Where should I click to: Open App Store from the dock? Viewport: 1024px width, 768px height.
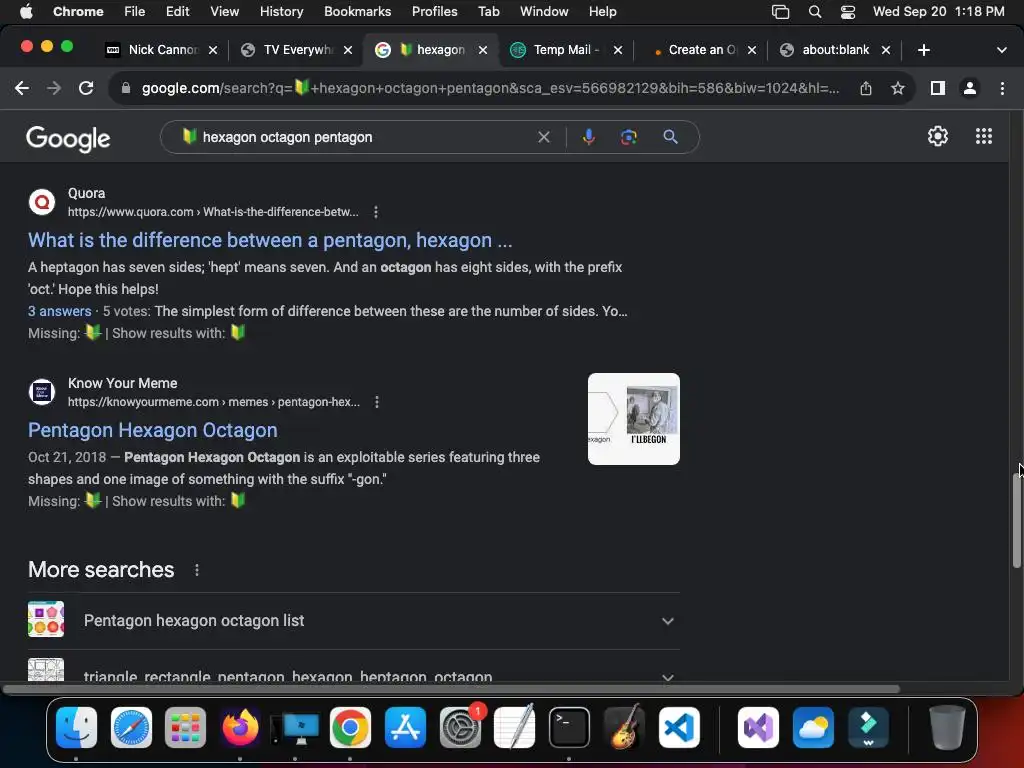pyautogui.click(x=405, y=728)
